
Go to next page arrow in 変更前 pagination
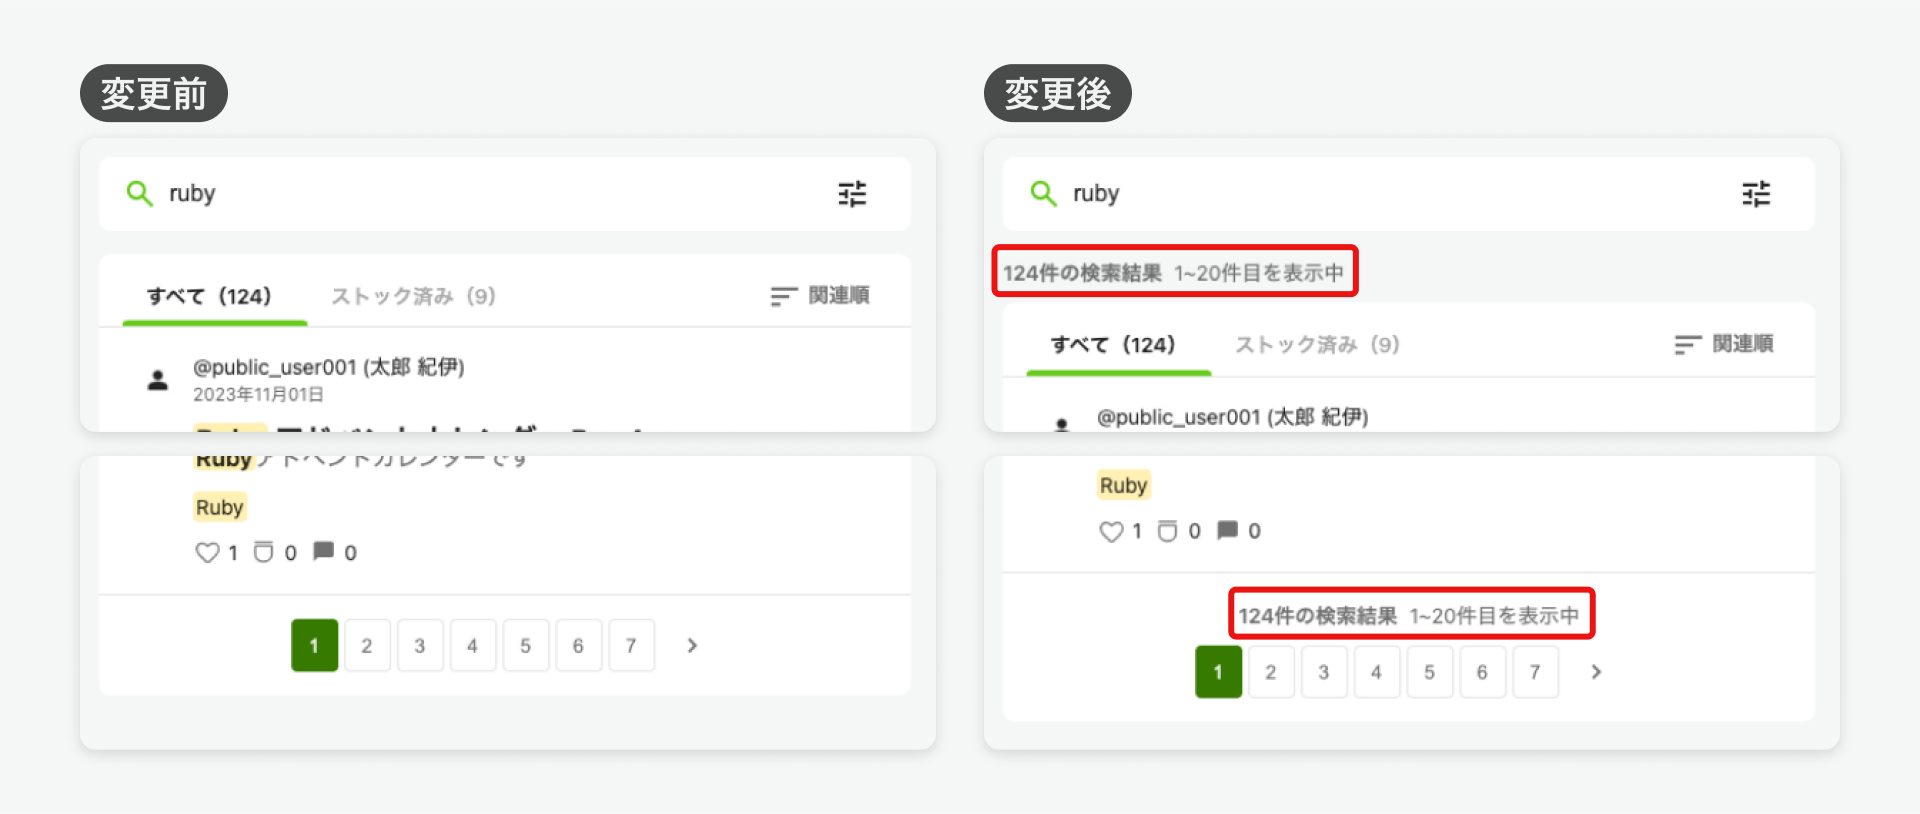(692, 646)
